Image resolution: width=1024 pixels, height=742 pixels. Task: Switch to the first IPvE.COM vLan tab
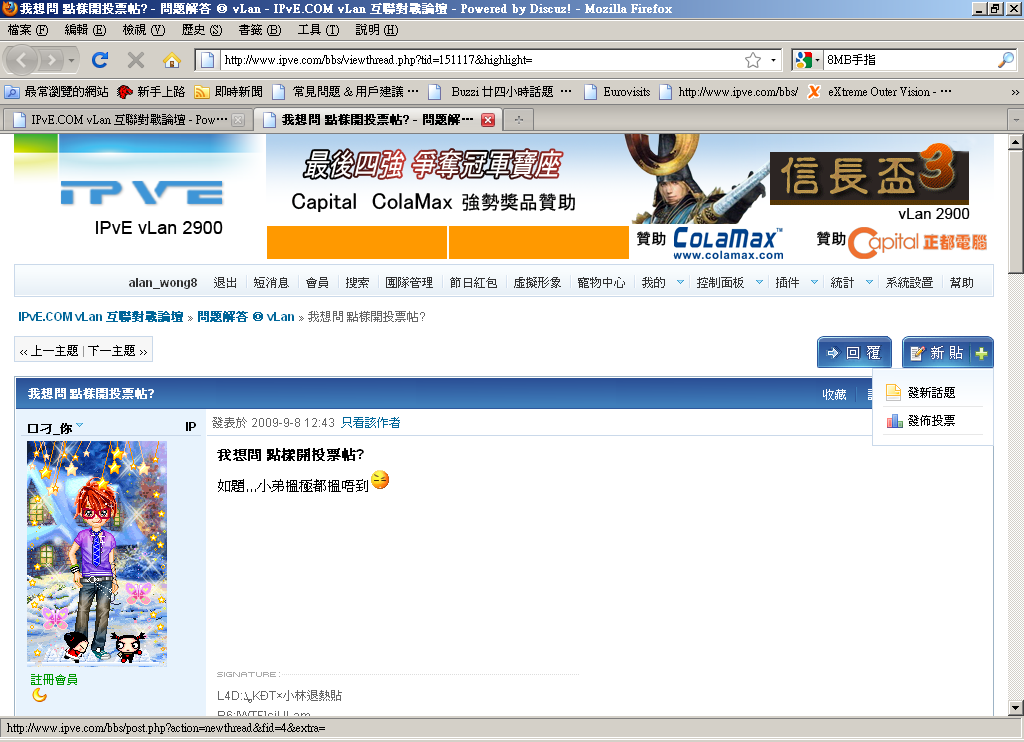(x=127, y=120)
